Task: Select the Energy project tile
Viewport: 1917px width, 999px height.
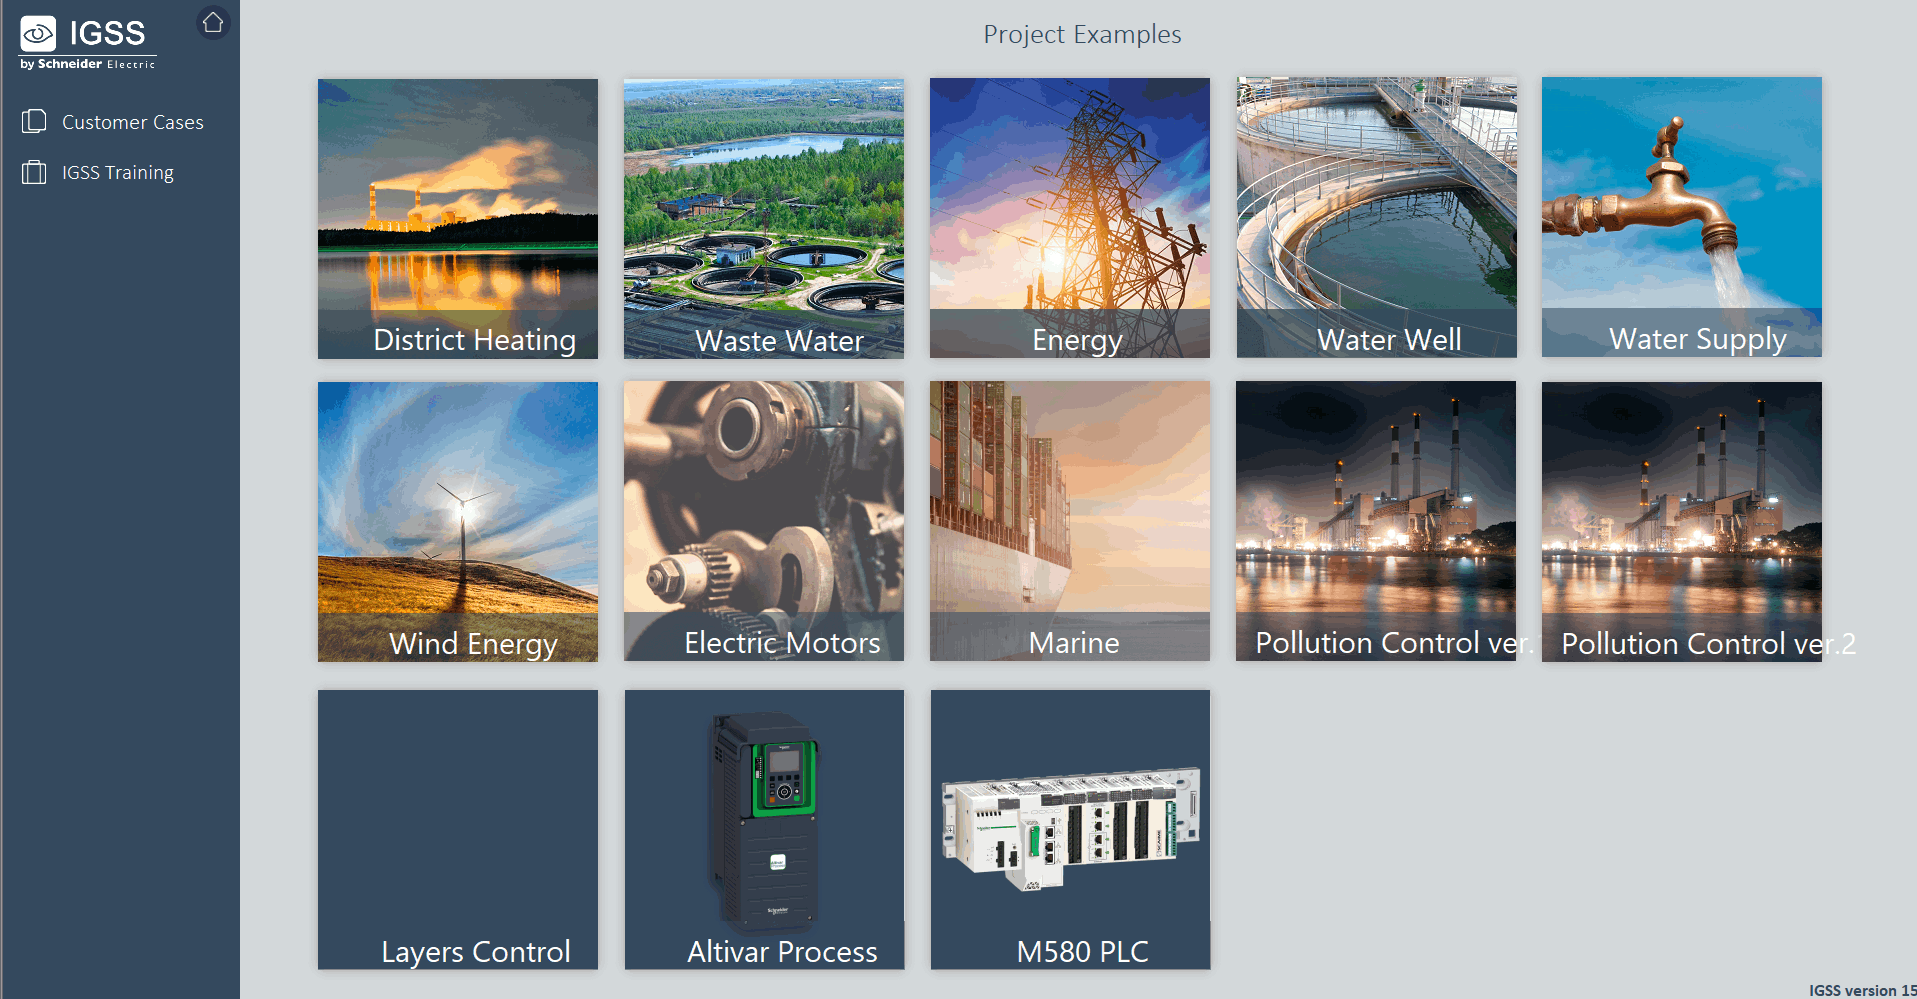Action: tap(1069, 218)
